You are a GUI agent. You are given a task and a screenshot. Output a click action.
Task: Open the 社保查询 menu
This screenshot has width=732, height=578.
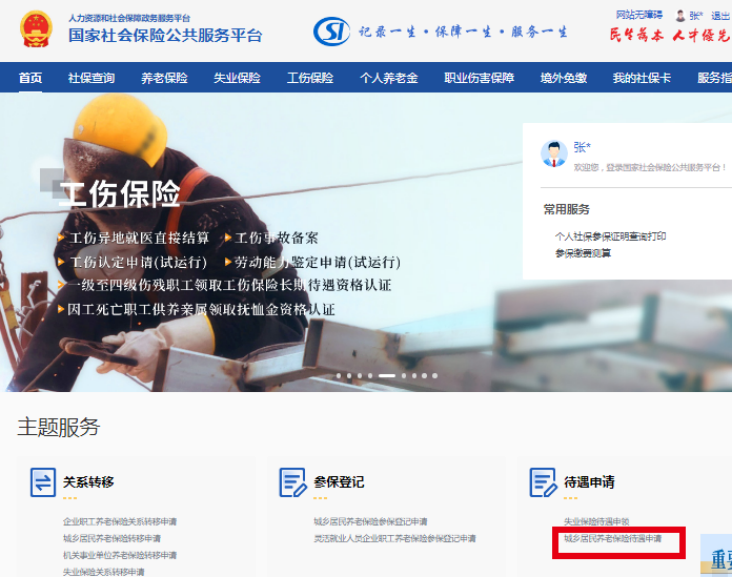coord(91,78)
